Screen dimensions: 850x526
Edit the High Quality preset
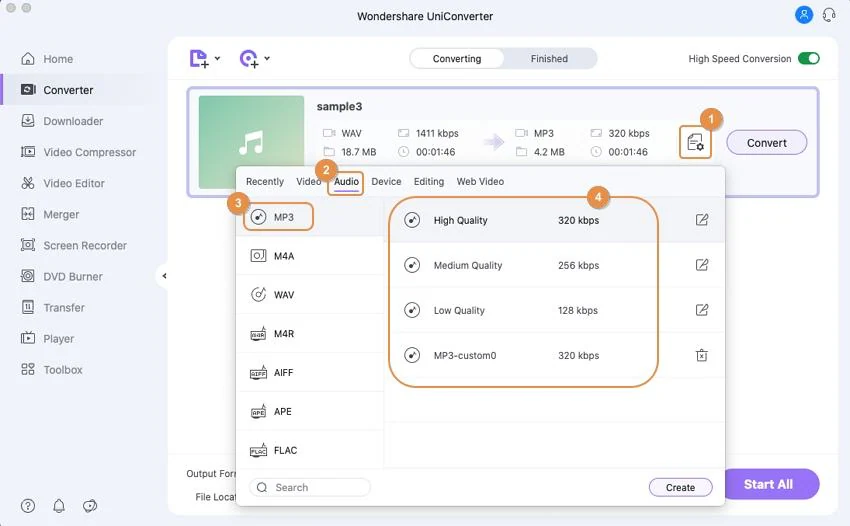pos(701,220)
